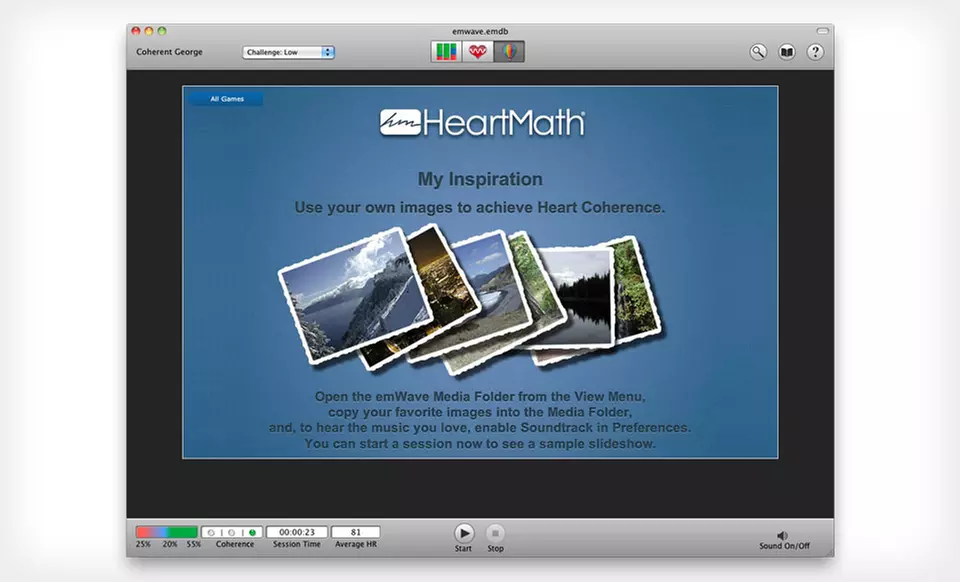Click the Coherent George user name
The image size is (960, 582).
[x=168, y=51]
